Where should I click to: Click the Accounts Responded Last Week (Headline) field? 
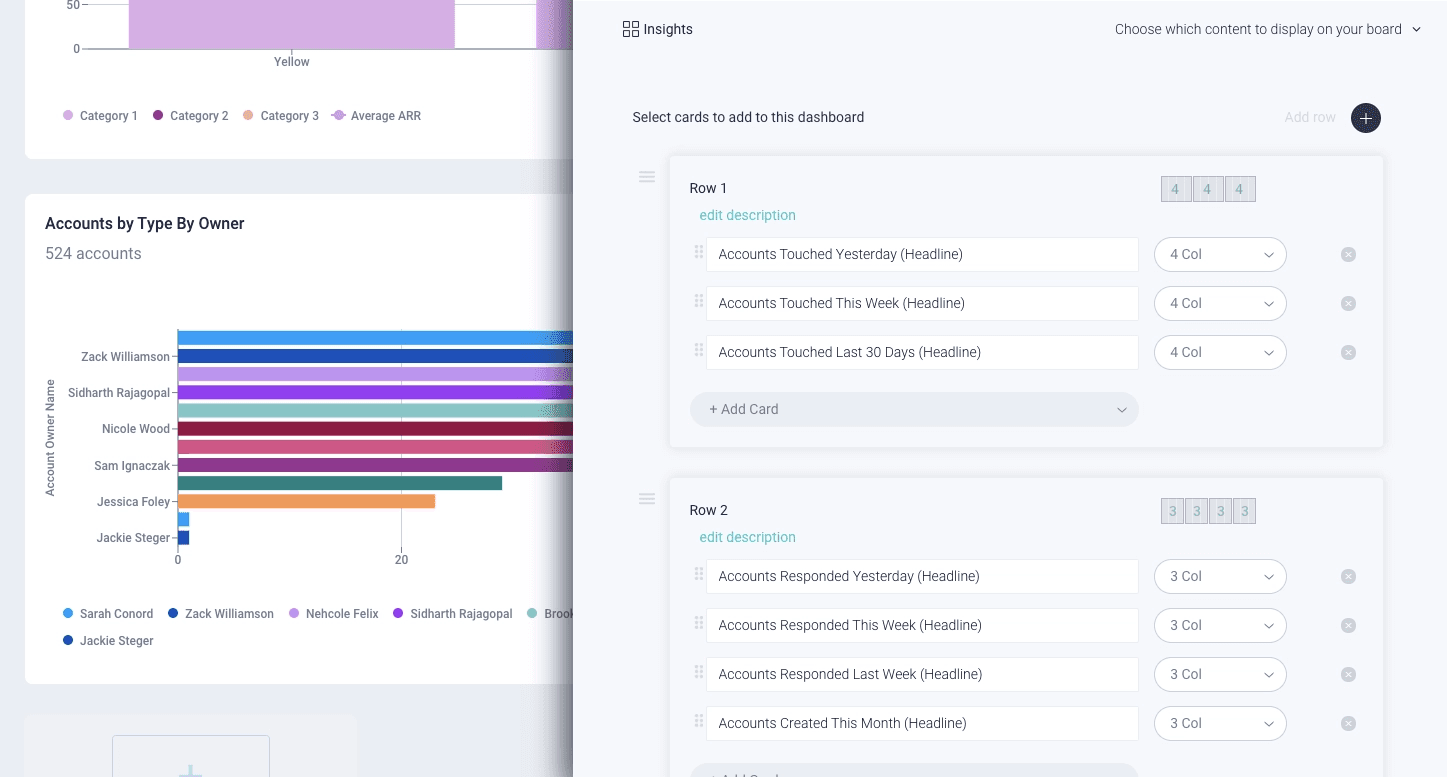coord(922,674)
